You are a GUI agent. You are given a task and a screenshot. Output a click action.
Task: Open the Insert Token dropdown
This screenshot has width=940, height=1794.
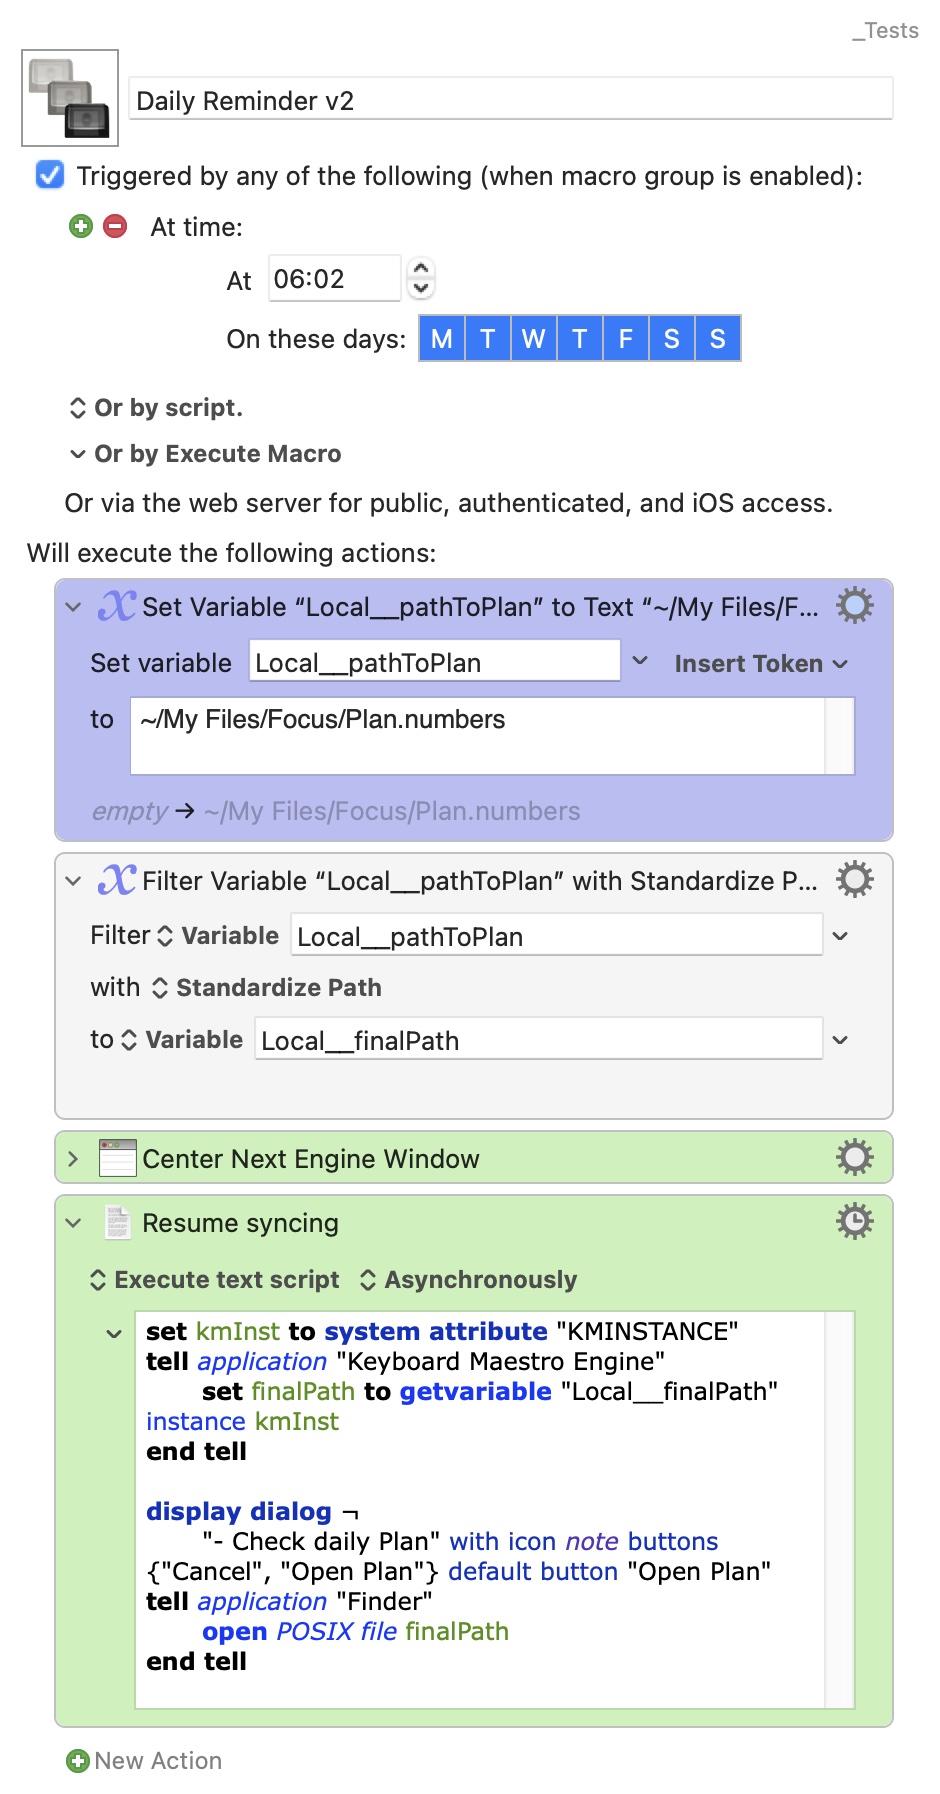coord(760,664)
